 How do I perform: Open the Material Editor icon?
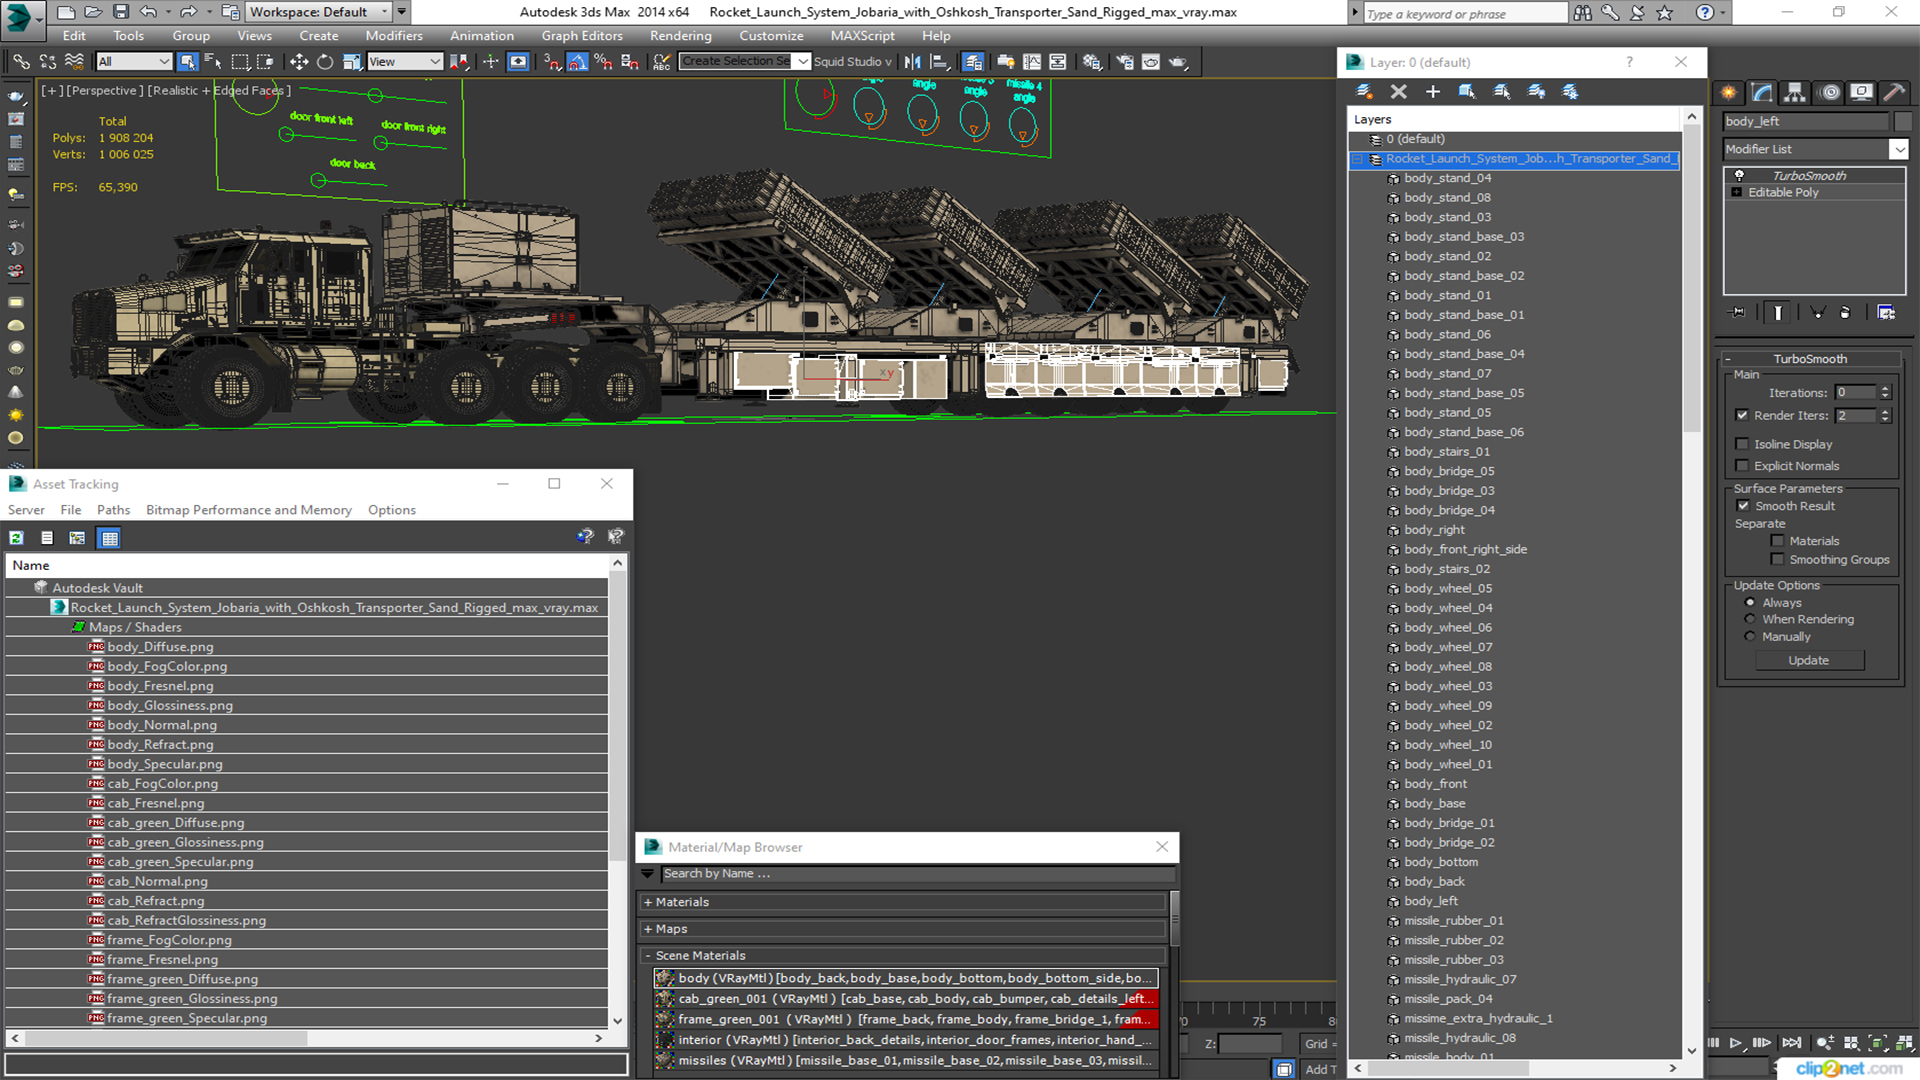point(1092,62)
